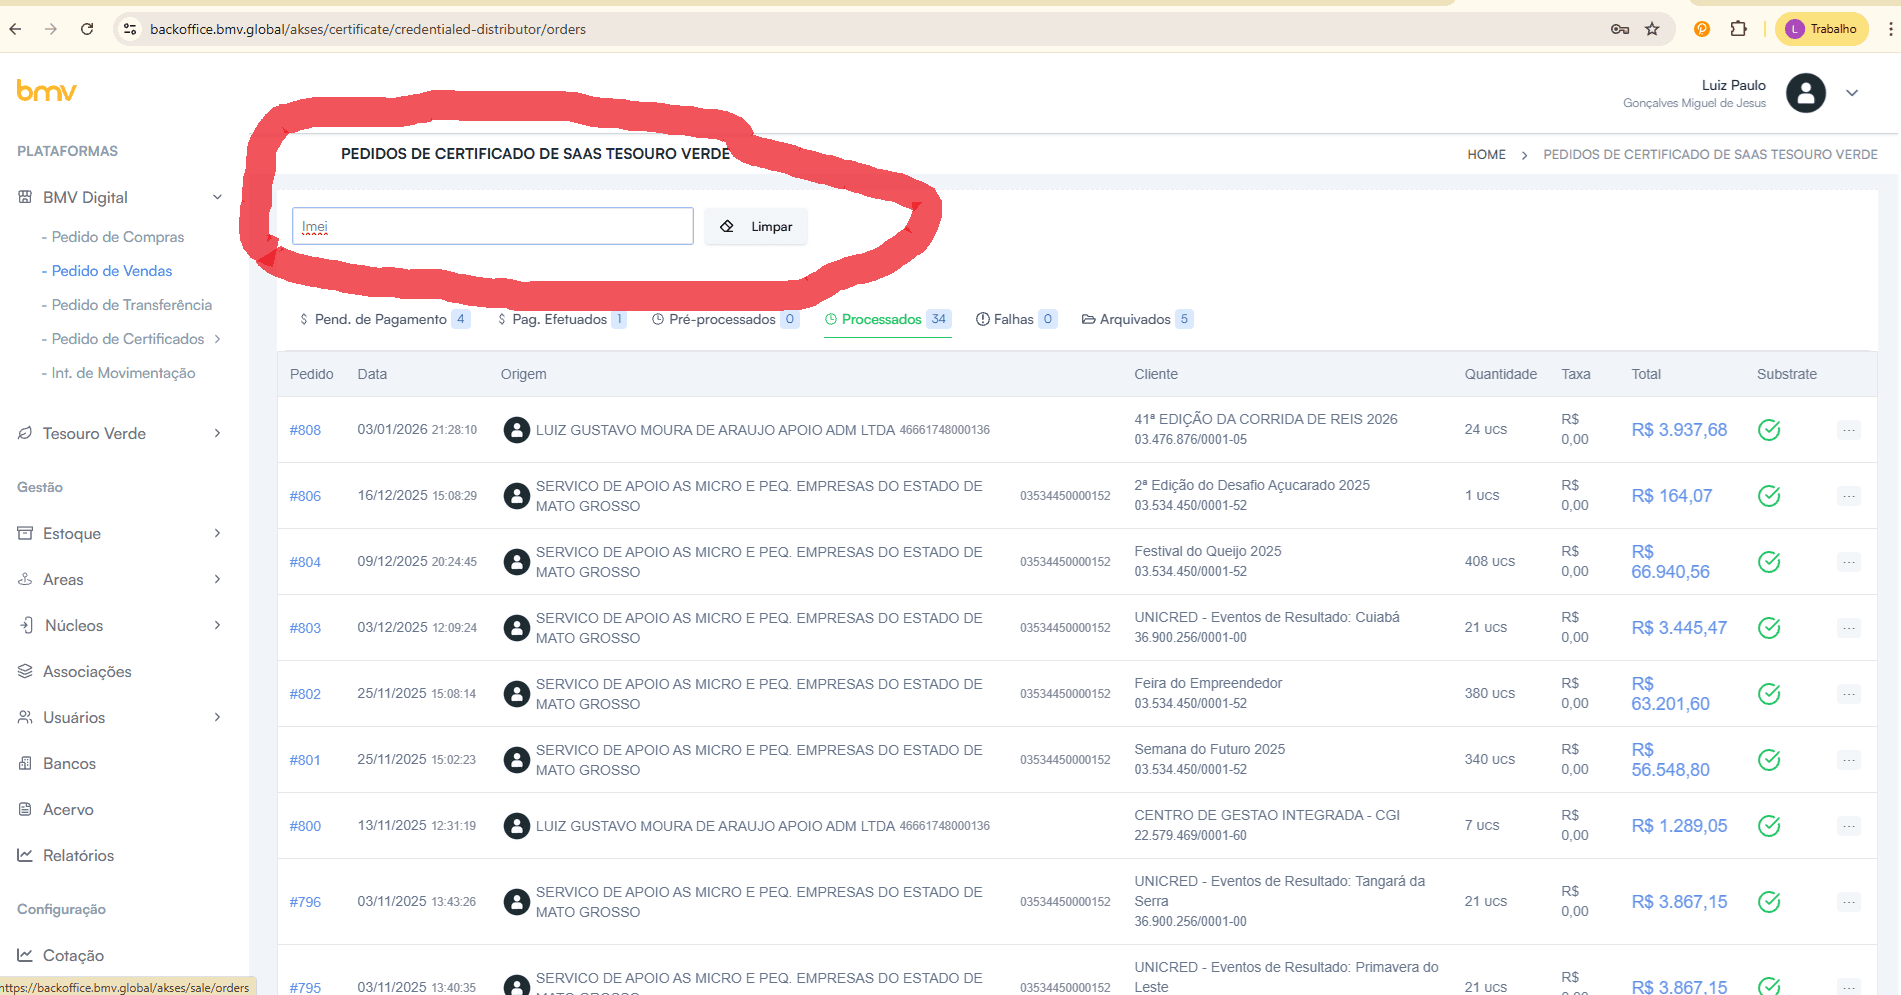
Task: Select the Processados tab
Action: (x=887, y=319)
